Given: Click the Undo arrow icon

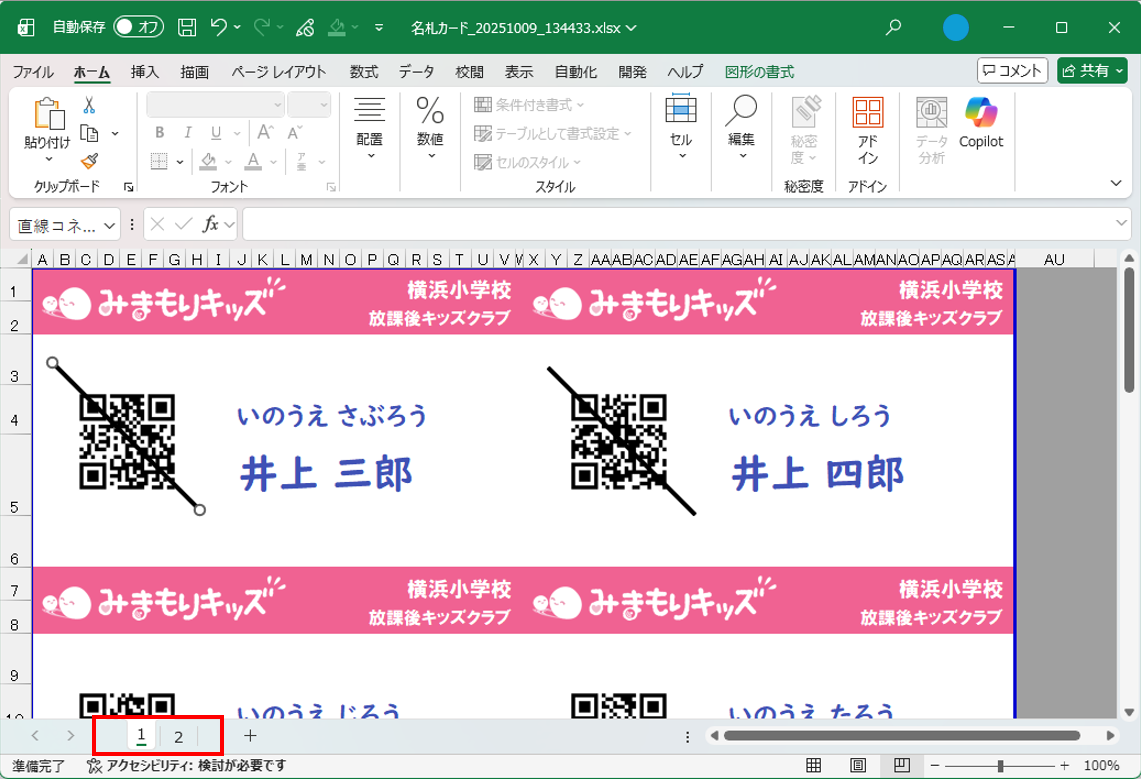Looking at the screenshot, I should [219, 28].
